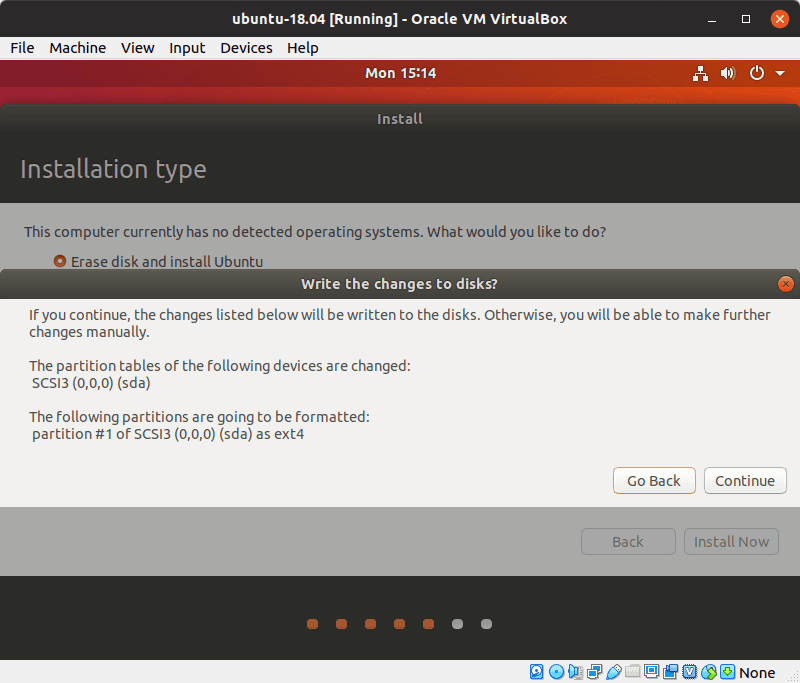Select Erase disk and install Ubuntu radio

pyautogui.click(x=60, y=261)
